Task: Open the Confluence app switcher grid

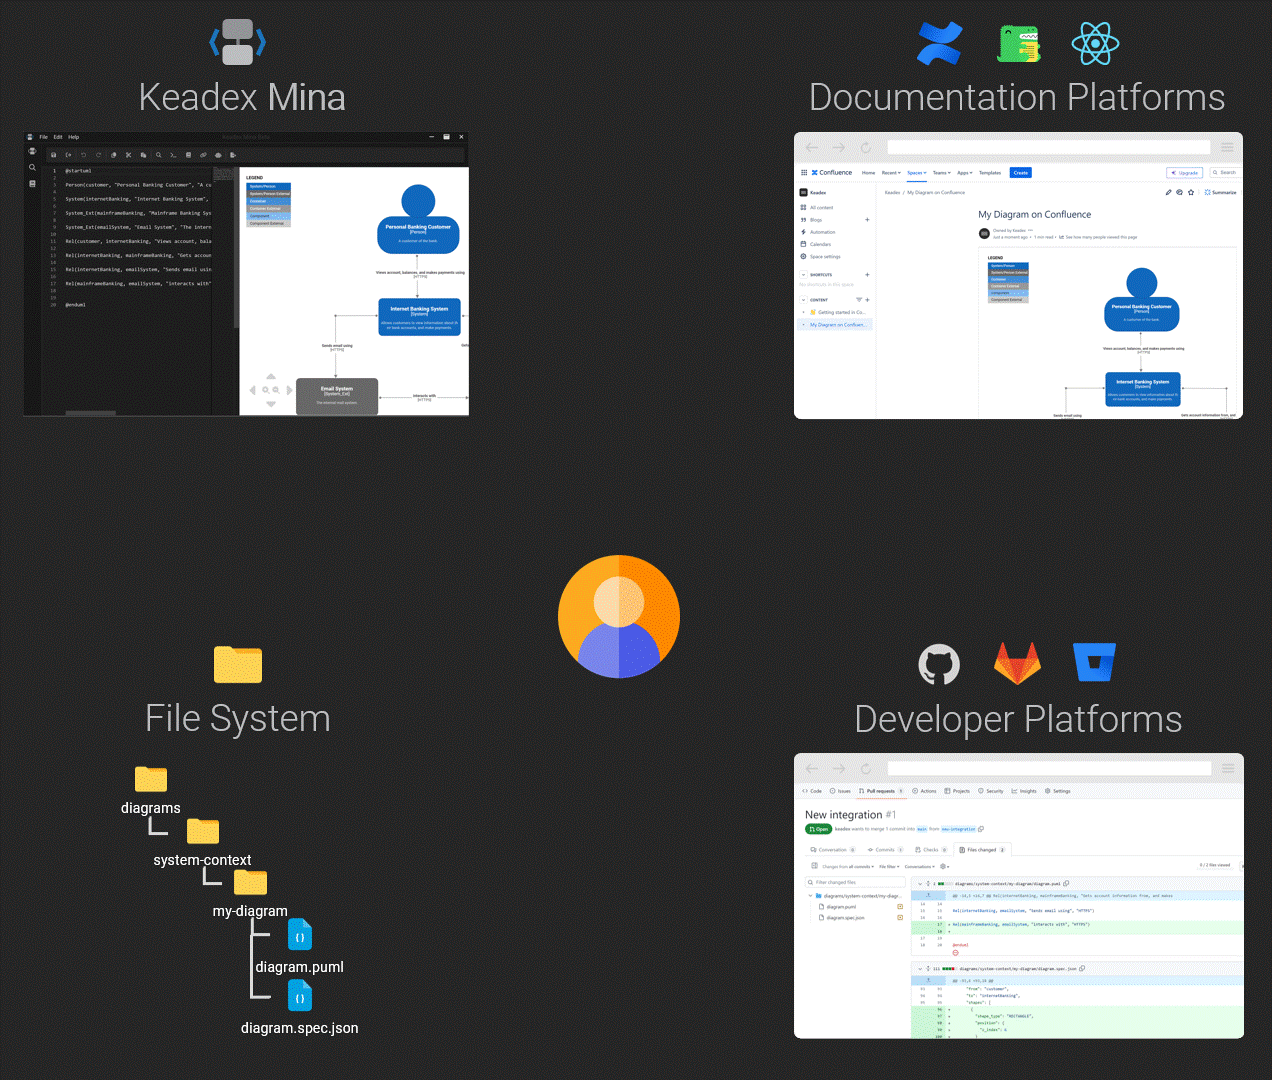Action: [803, 172]
